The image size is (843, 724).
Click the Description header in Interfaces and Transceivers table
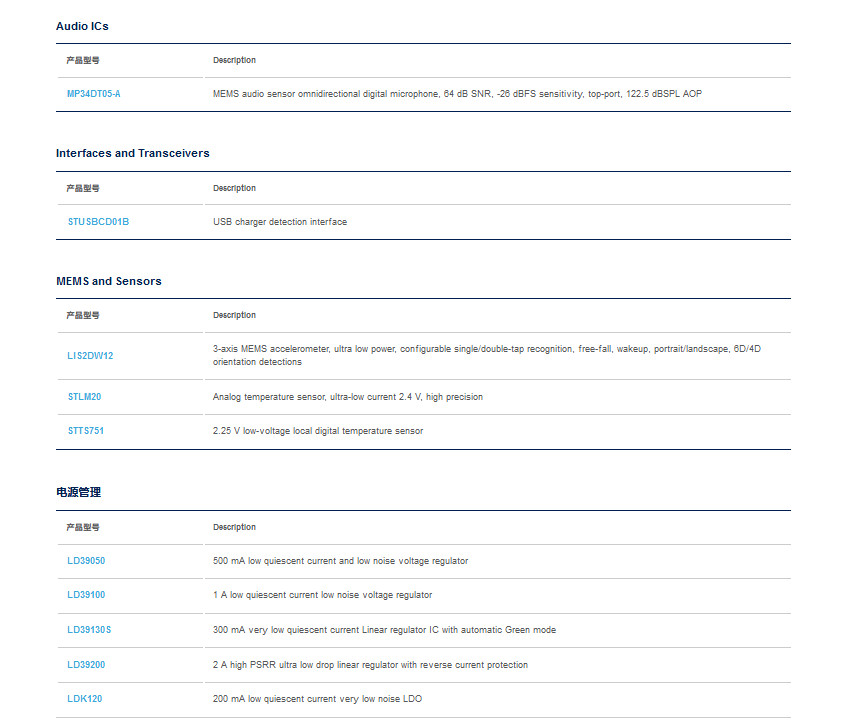point(234,188)
